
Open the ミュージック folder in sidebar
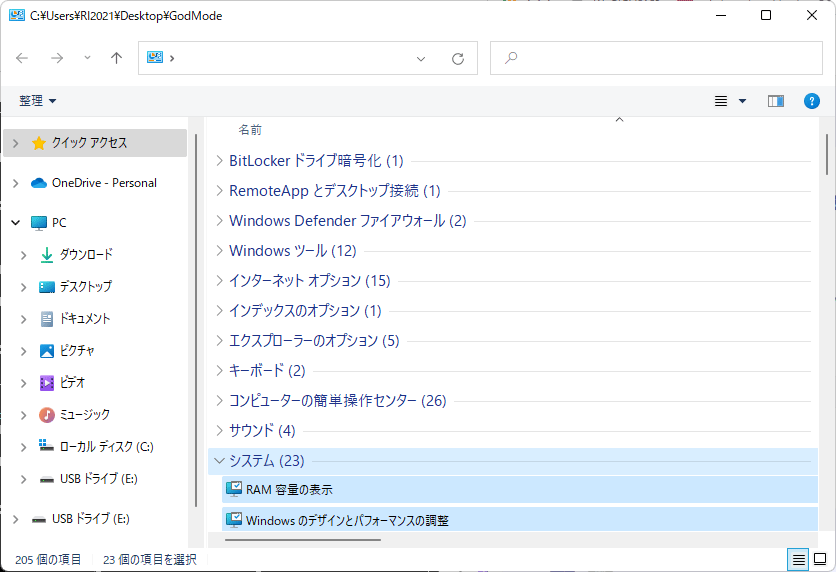click(85, 415)
